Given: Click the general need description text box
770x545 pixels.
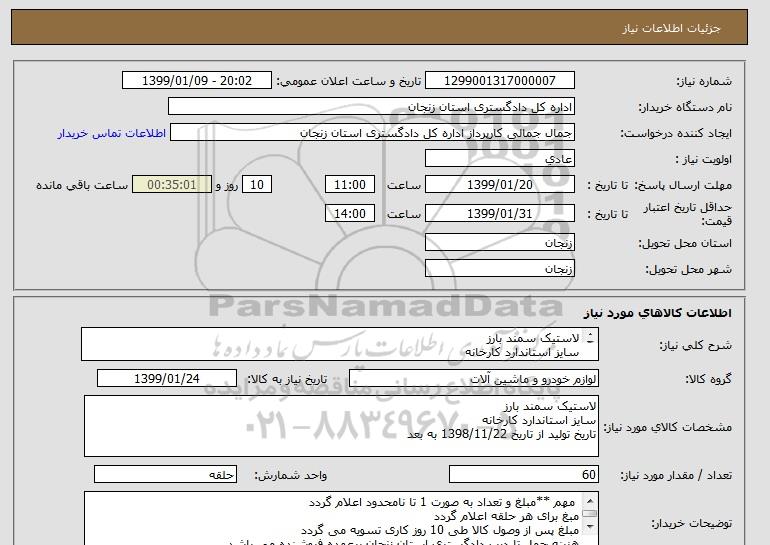Looking at the screenshot, I should click(x=340, y=345).
